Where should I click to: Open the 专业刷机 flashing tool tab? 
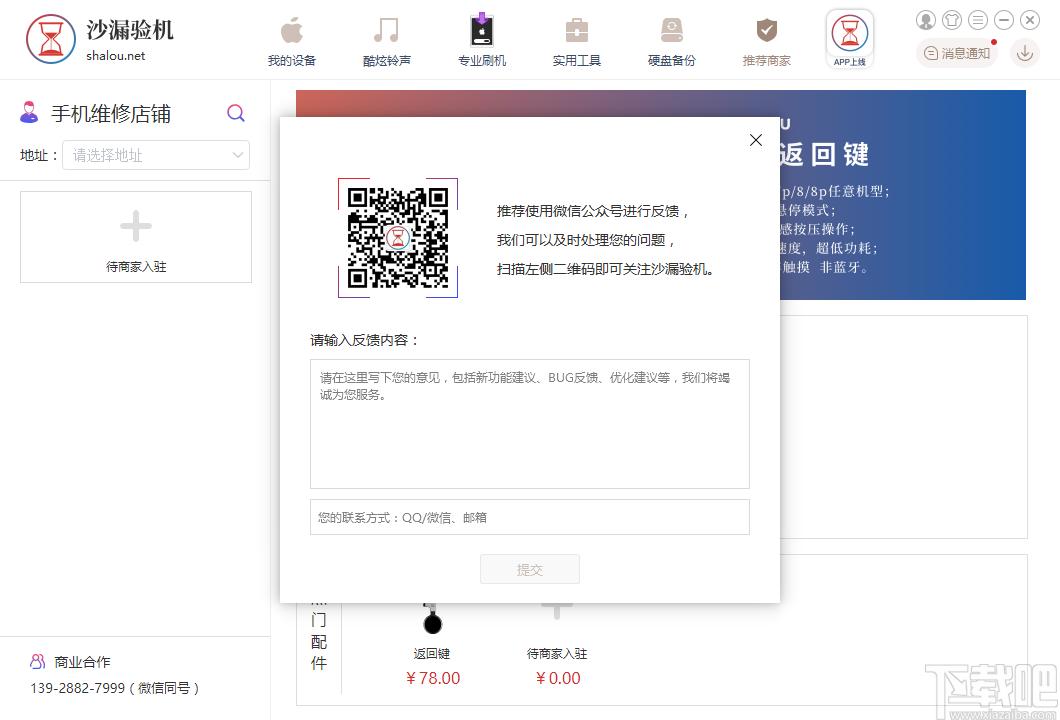pyautogui.click(x=481, y=42)
